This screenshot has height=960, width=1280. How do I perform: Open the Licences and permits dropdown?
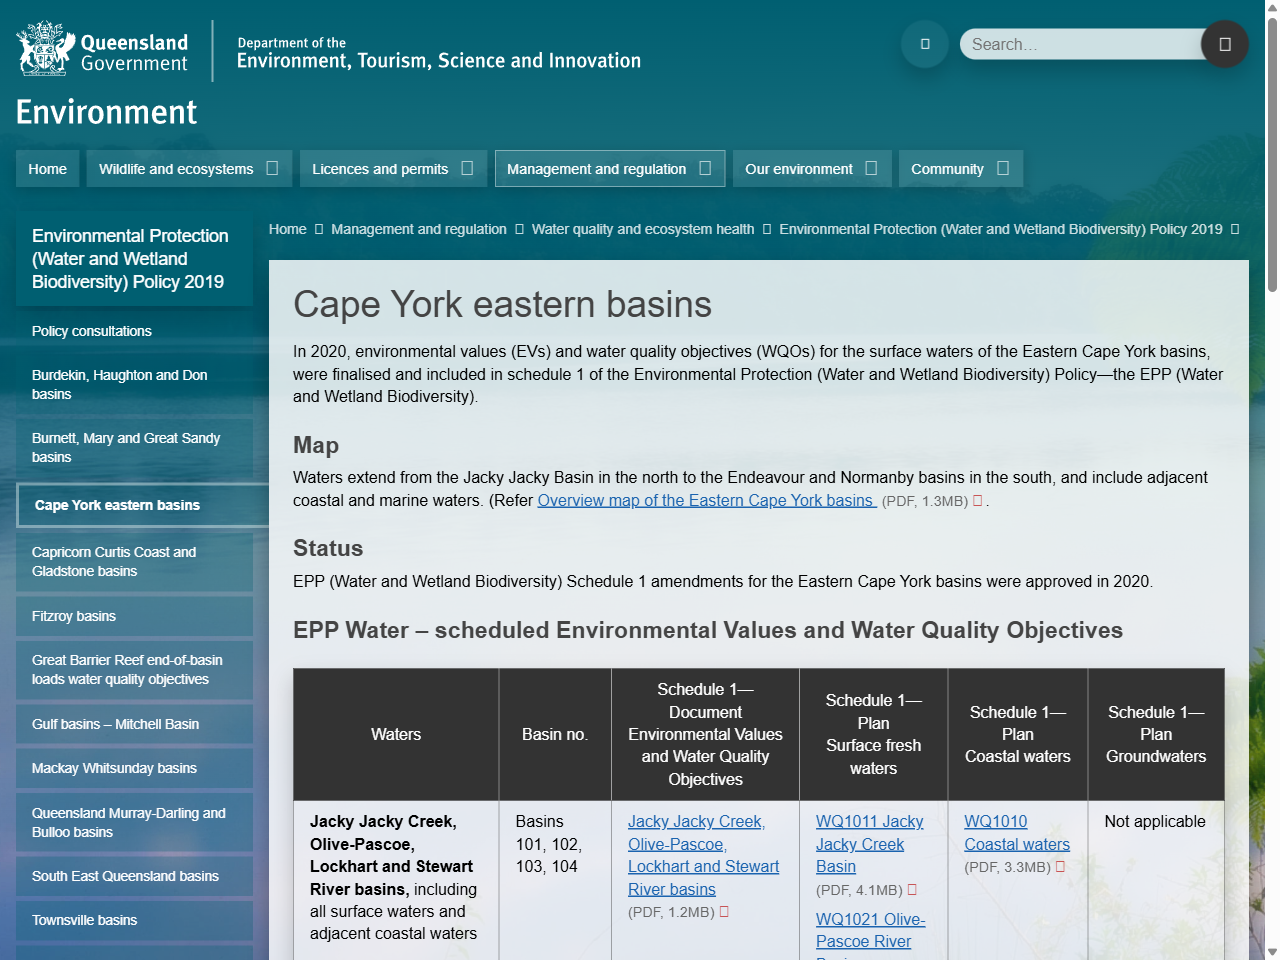(x=468, y=168)
